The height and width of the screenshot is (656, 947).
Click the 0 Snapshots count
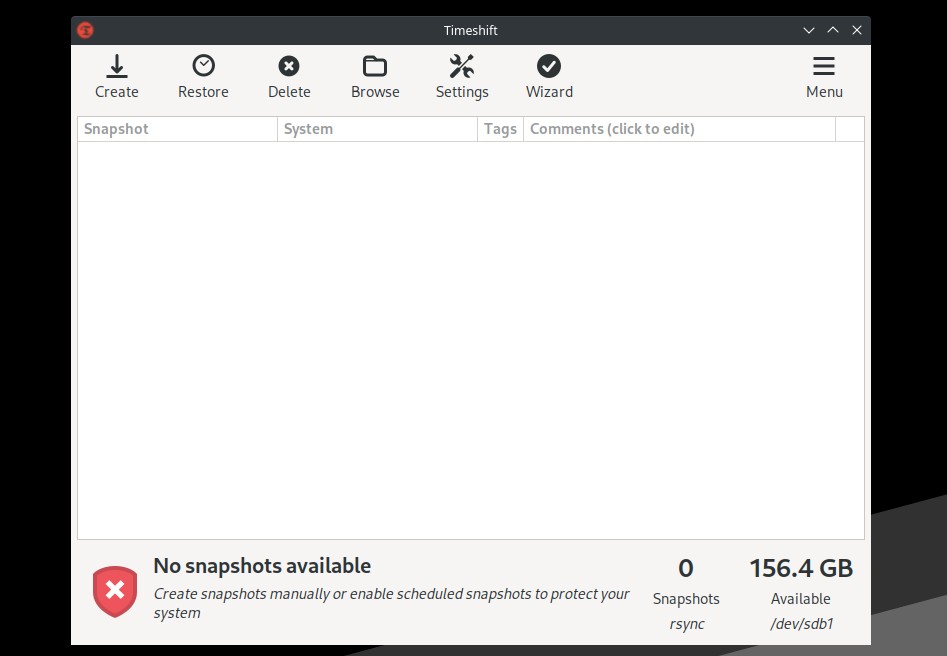click(685, 568)
